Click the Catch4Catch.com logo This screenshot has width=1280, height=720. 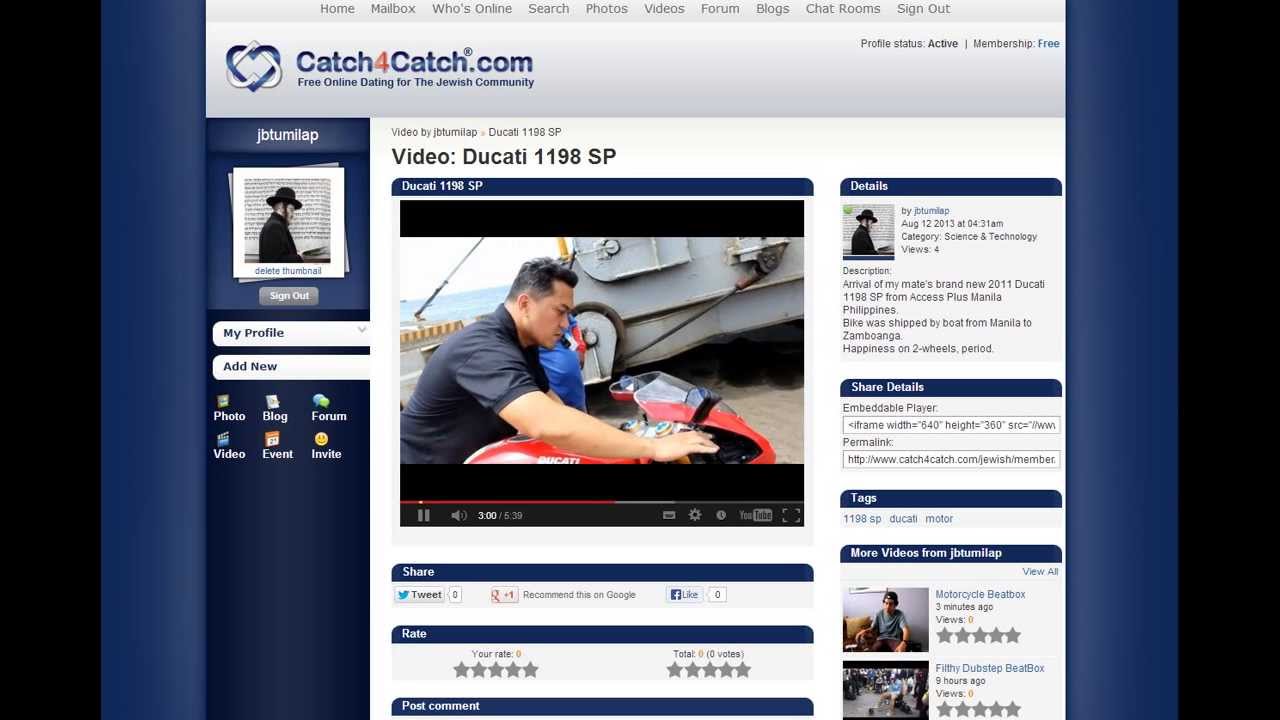[380, 67]
